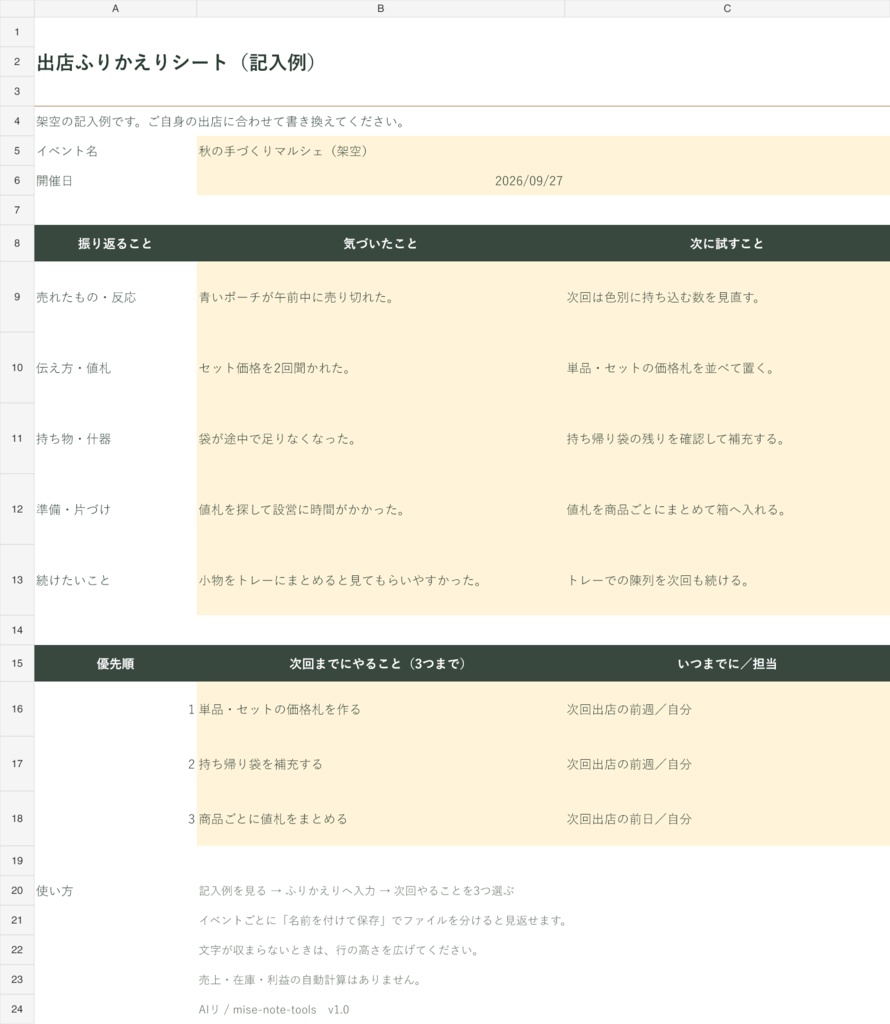Viewport: 890px width, 1024px height.
Task: Click row label 売れたもの・反応
Action: coord(116,297)
